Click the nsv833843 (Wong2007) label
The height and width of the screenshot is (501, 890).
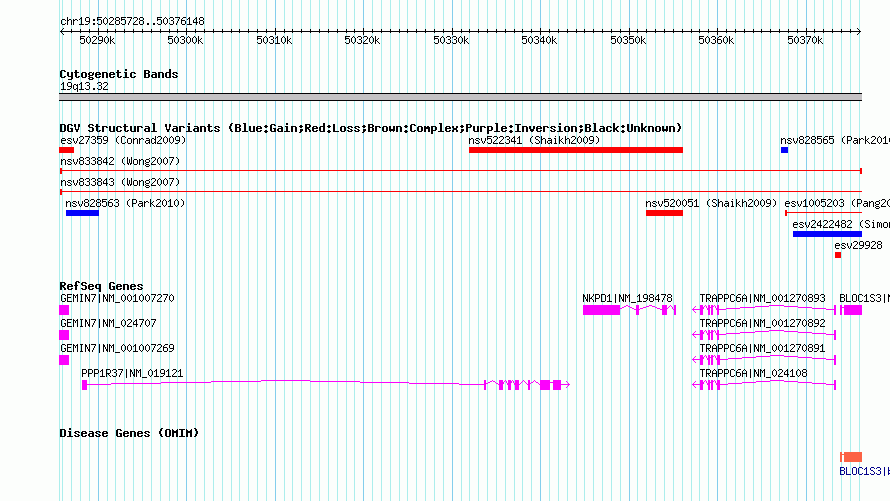tap(120, 182)
